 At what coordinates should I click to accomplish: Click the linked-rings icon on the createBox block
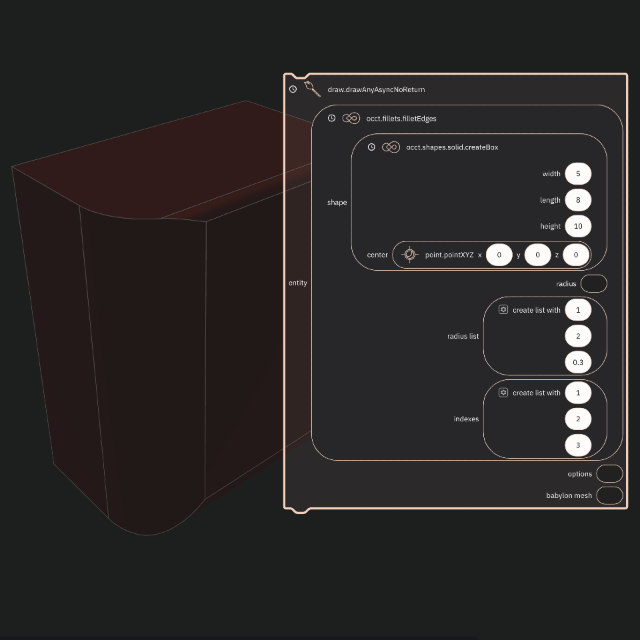[391, 147]
